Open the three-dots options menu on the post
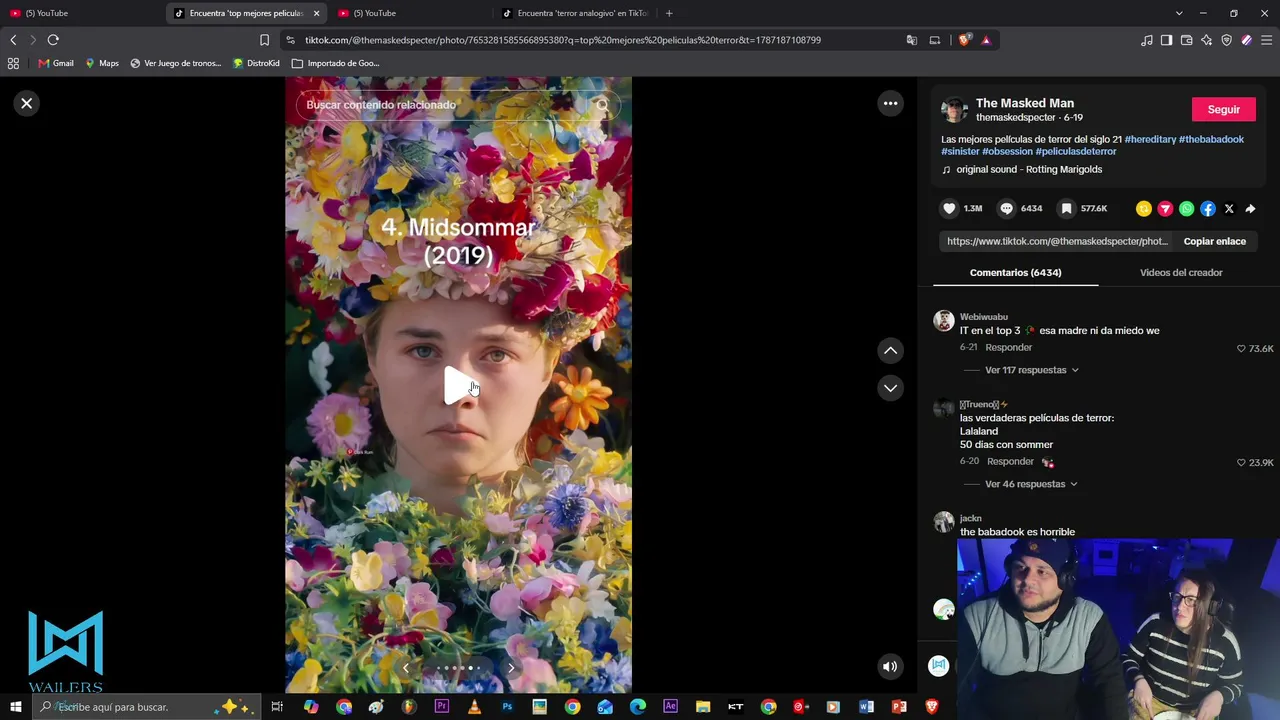The width and height of the screenshot is (1280, 720). click(890, 103)
